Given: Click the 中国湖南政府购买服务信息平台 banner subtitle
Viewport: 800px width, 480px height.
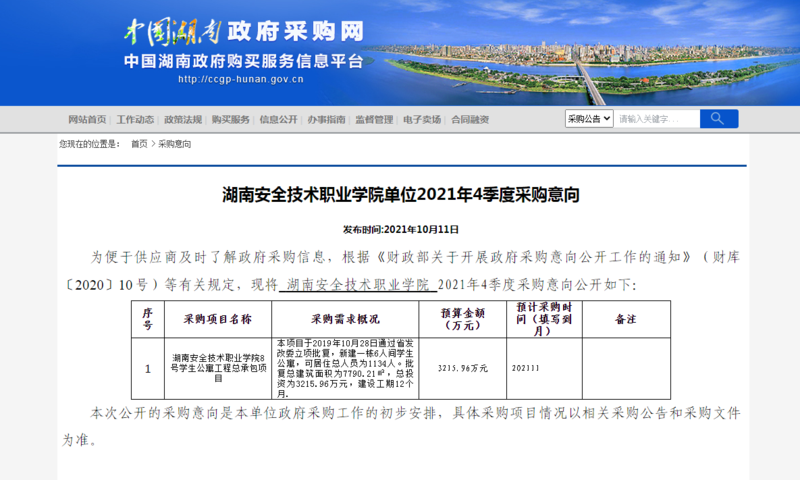Looking at the screenshot, I should pos(243,61).
